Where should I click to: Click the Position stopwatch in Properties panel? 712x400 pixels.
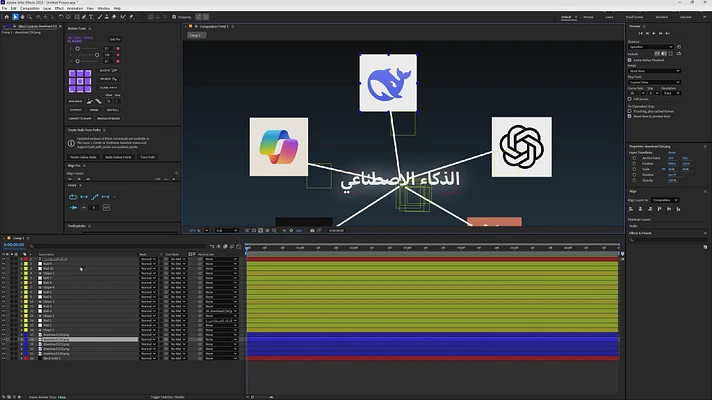click(634, 163)
